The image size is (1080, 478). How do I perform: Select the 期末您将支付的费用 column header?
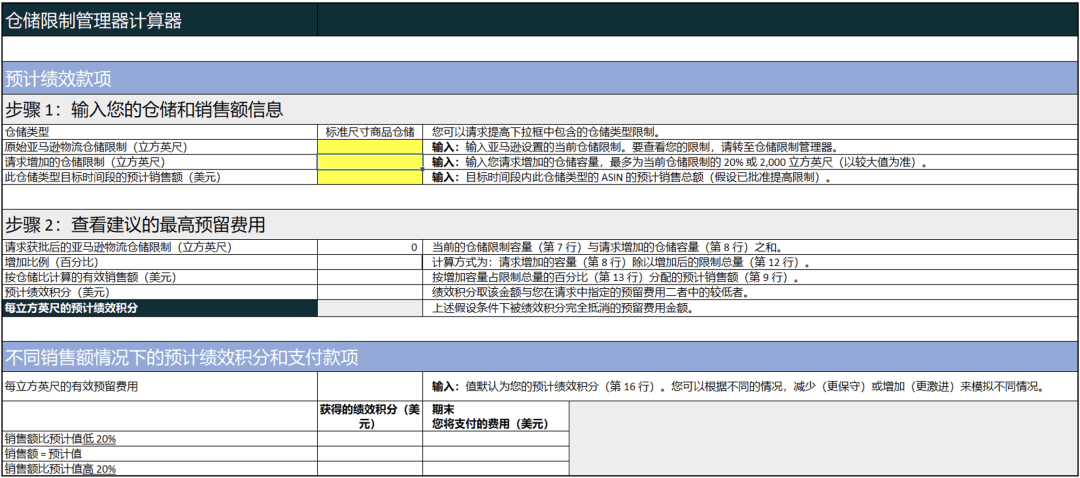pos(494,416)
